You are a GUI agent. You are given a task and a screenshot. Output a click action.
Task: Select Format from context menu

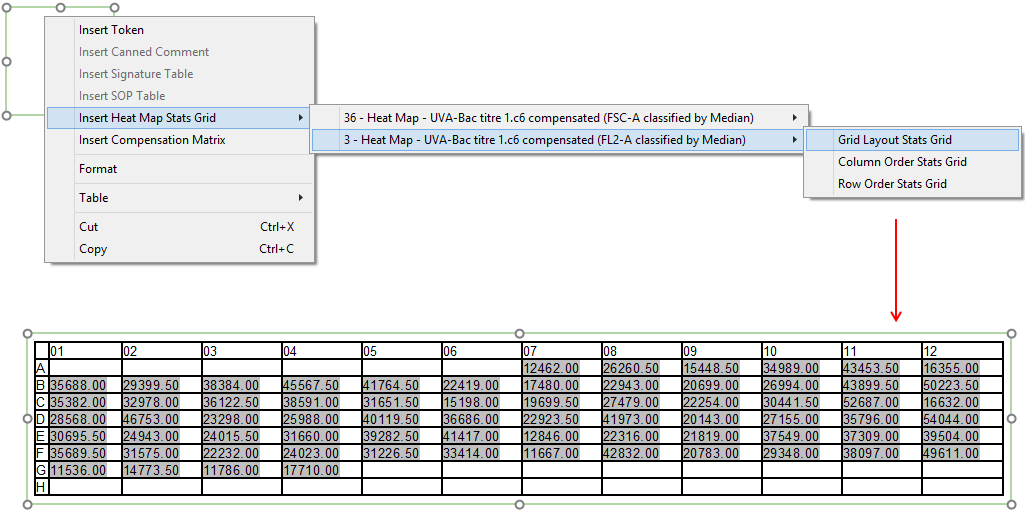[x=98, y=169]
